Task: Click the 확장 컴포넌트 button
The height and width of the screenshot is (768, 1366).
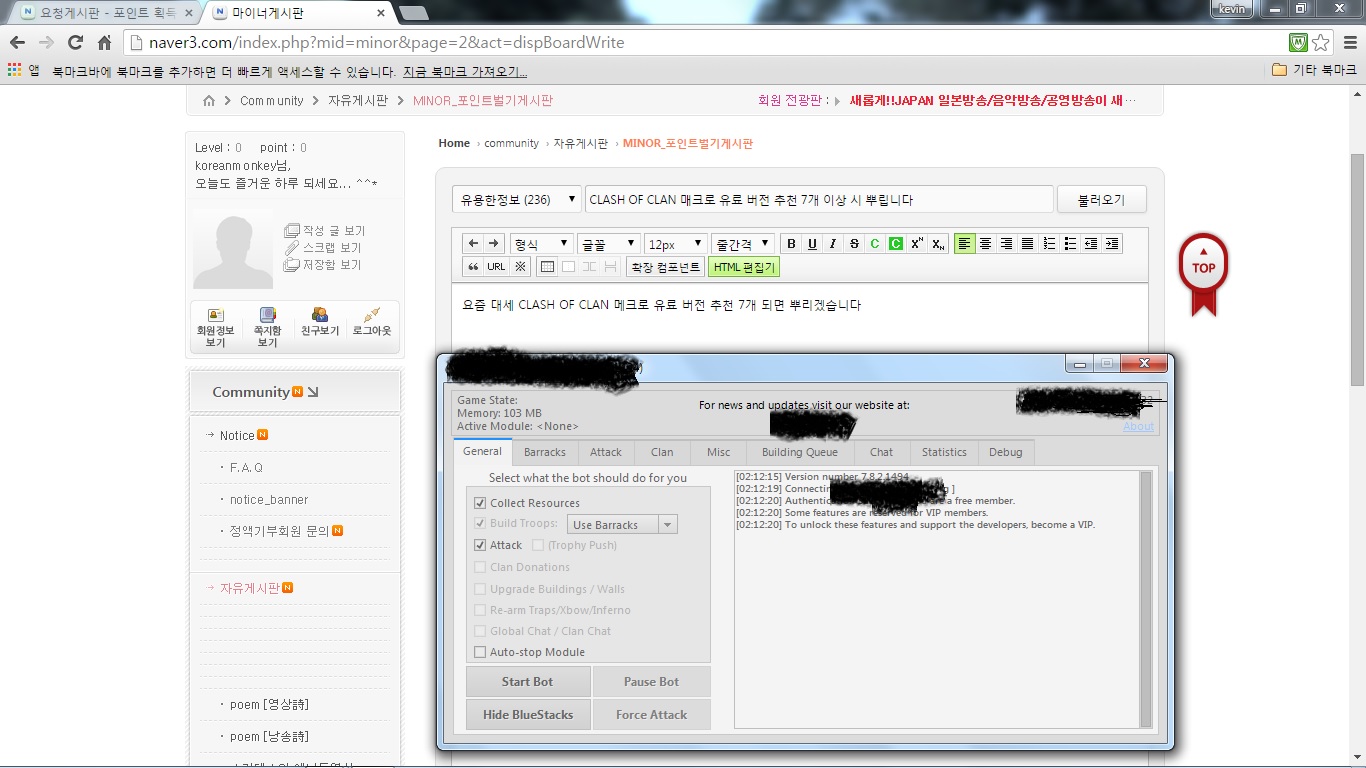Action: pyautogui.click(x=665, y=267)
